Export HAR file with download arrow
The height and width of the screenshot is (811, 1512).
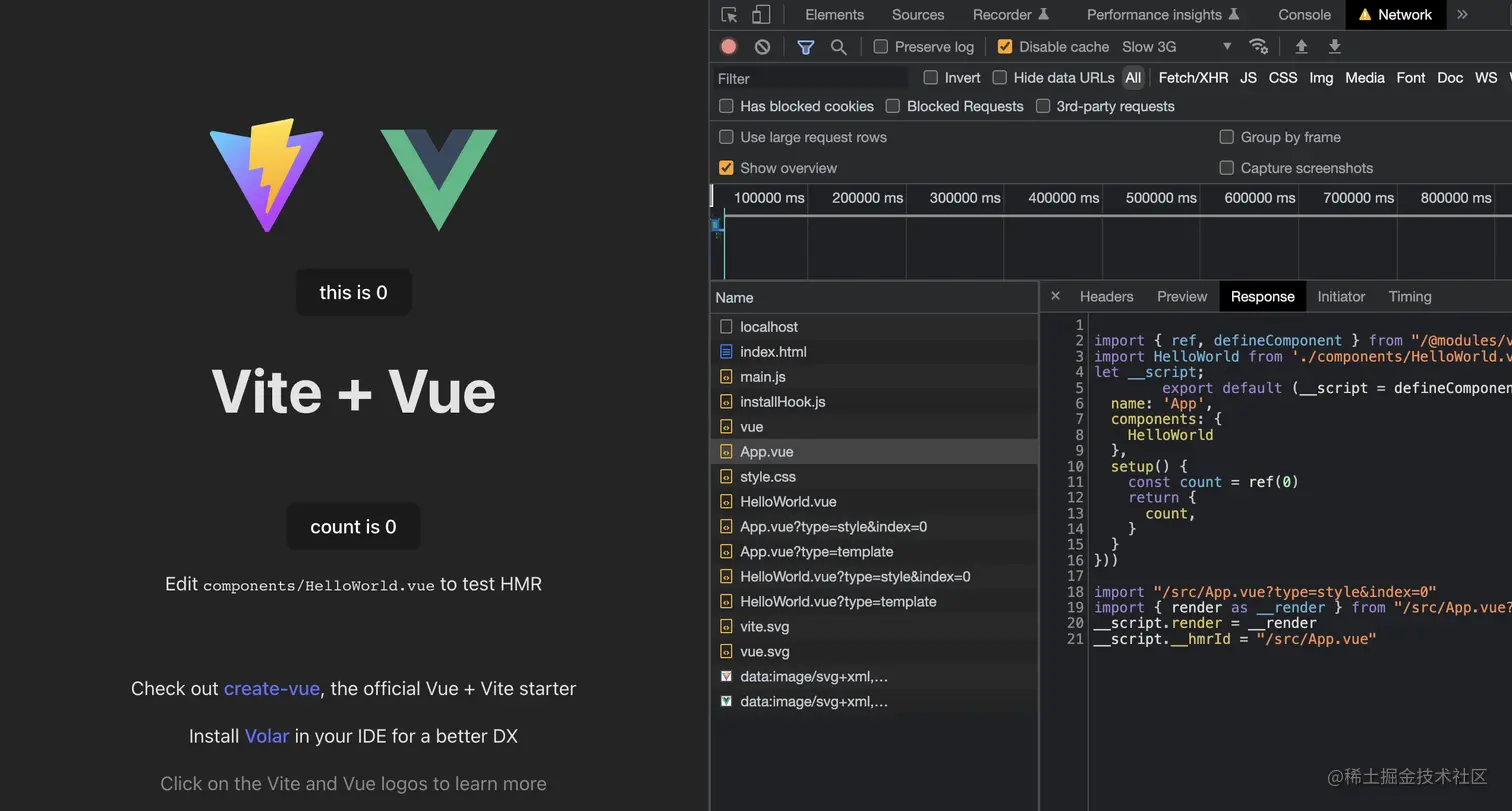(1334, 47)
